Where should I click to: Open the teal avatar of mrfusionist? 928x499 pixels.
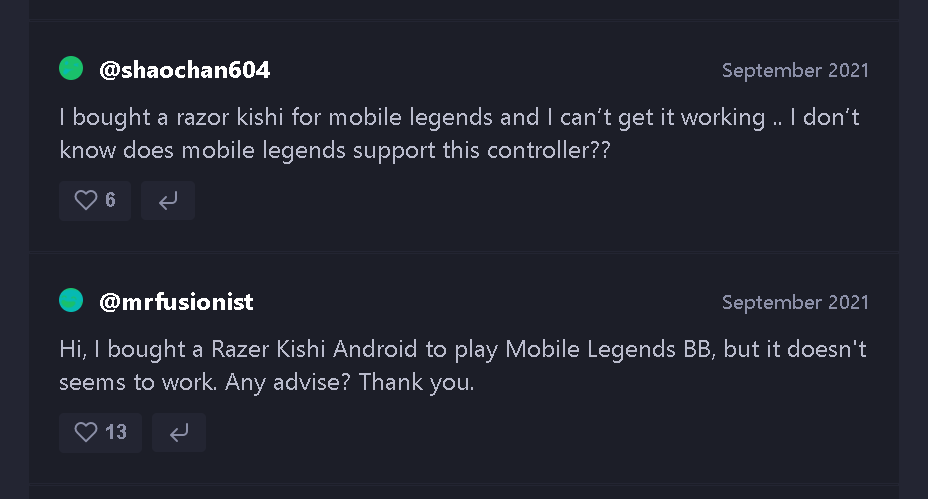71,300
